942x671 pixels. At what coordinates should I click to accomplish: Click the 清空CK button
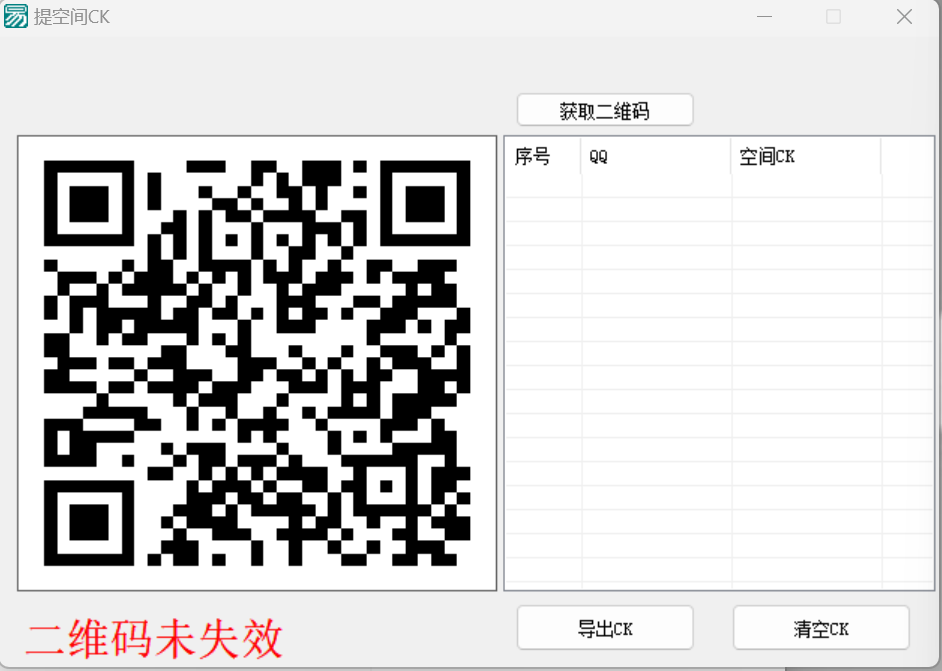click(820, 627)
